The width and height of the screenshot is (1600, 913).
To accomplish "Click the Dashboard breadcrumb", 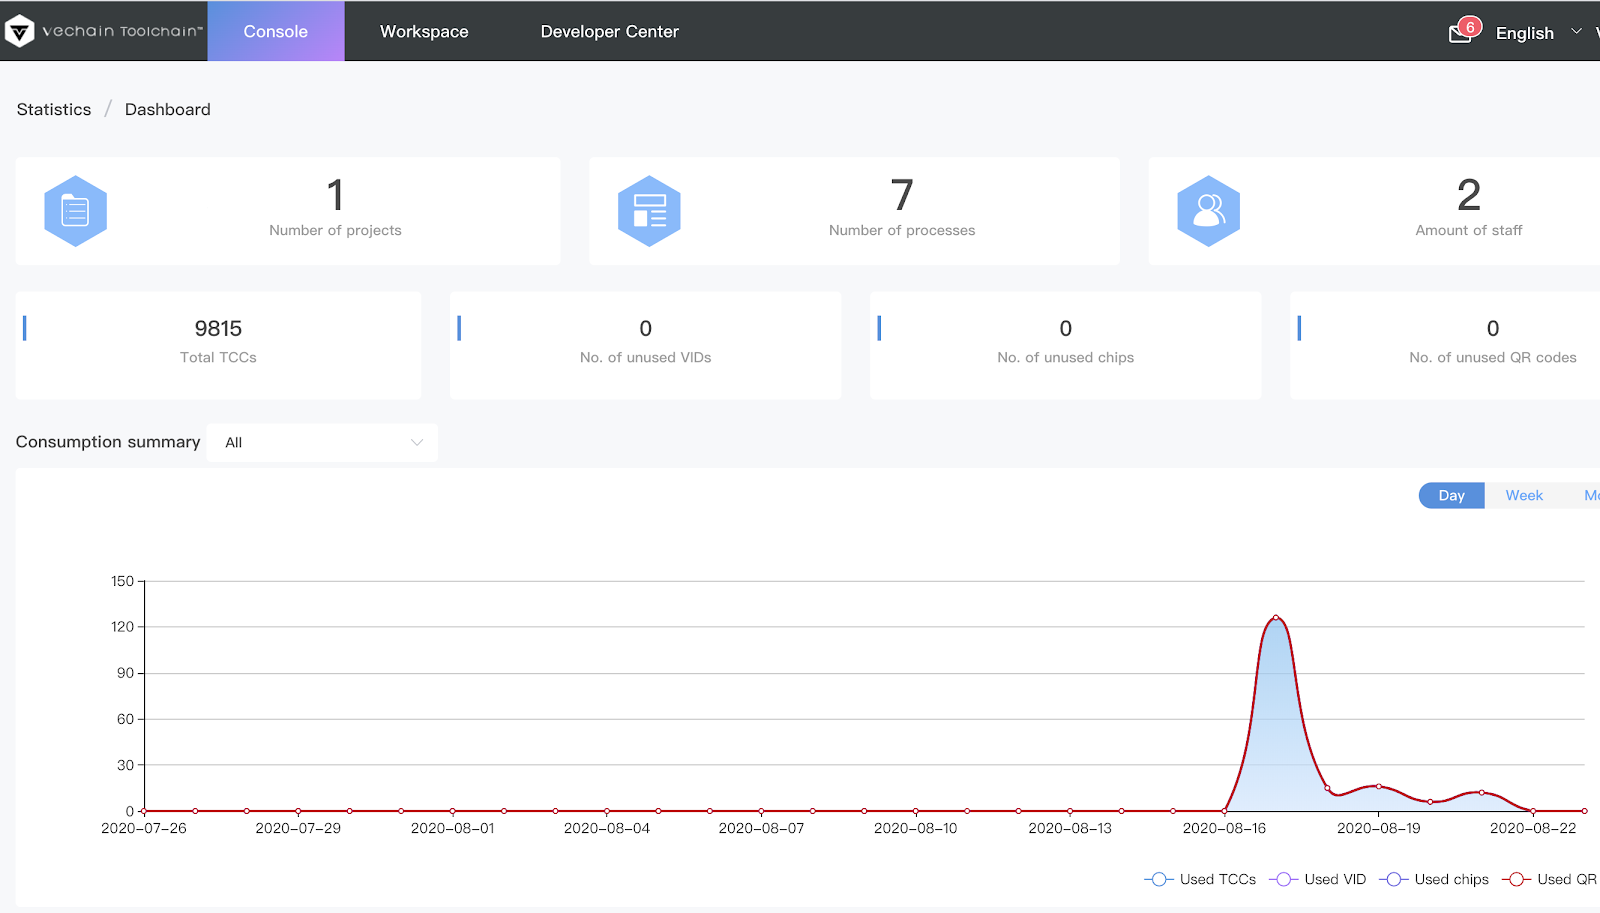I will 168,109.
